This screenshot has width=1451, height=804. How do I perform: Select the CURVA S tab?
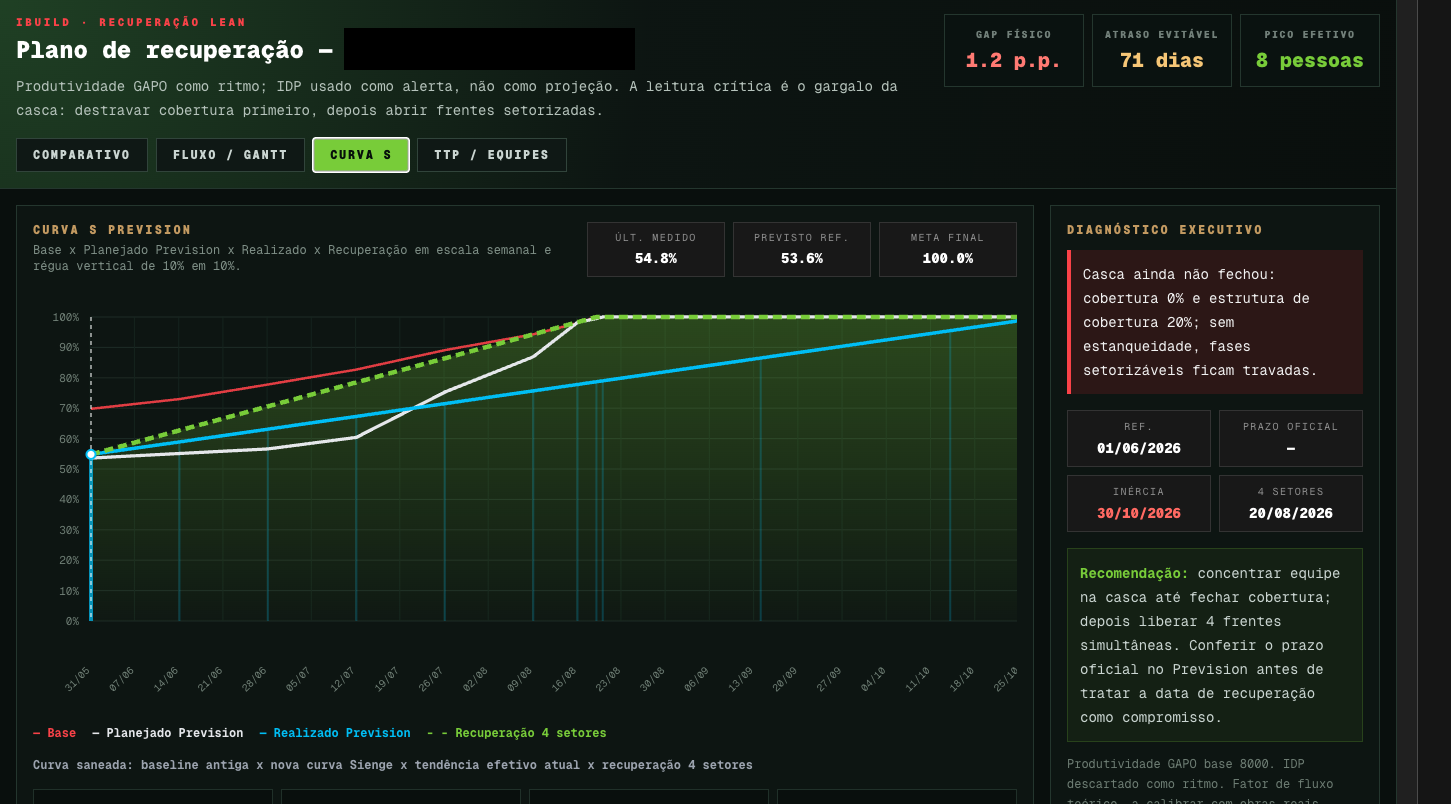(361, 155)
